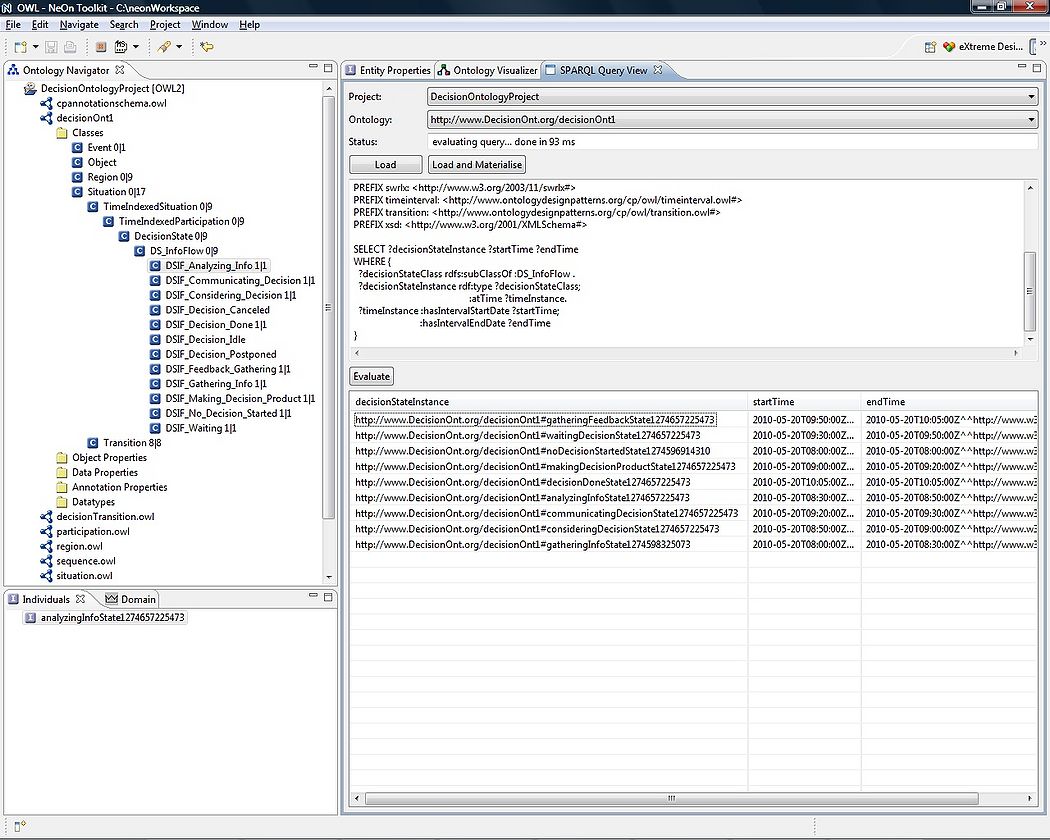Minimize the Ontology Navigator panel
The height and width of the screenshot is (840, 1050).
coord(313,67)
